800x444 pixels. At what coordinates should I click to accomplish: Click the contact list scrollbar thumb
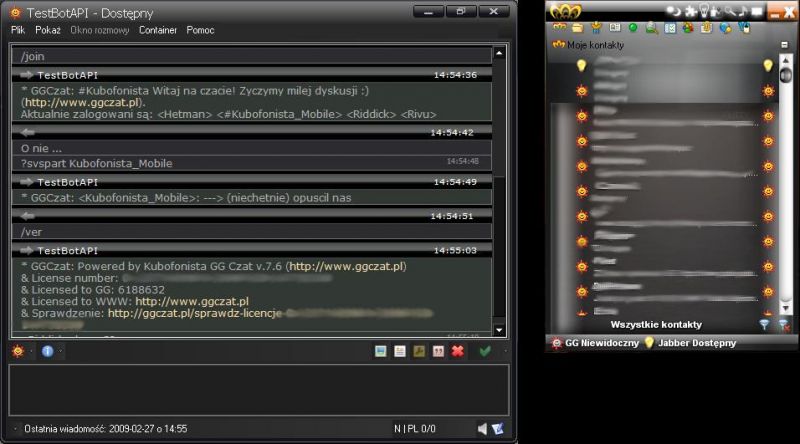coord(786,76)
